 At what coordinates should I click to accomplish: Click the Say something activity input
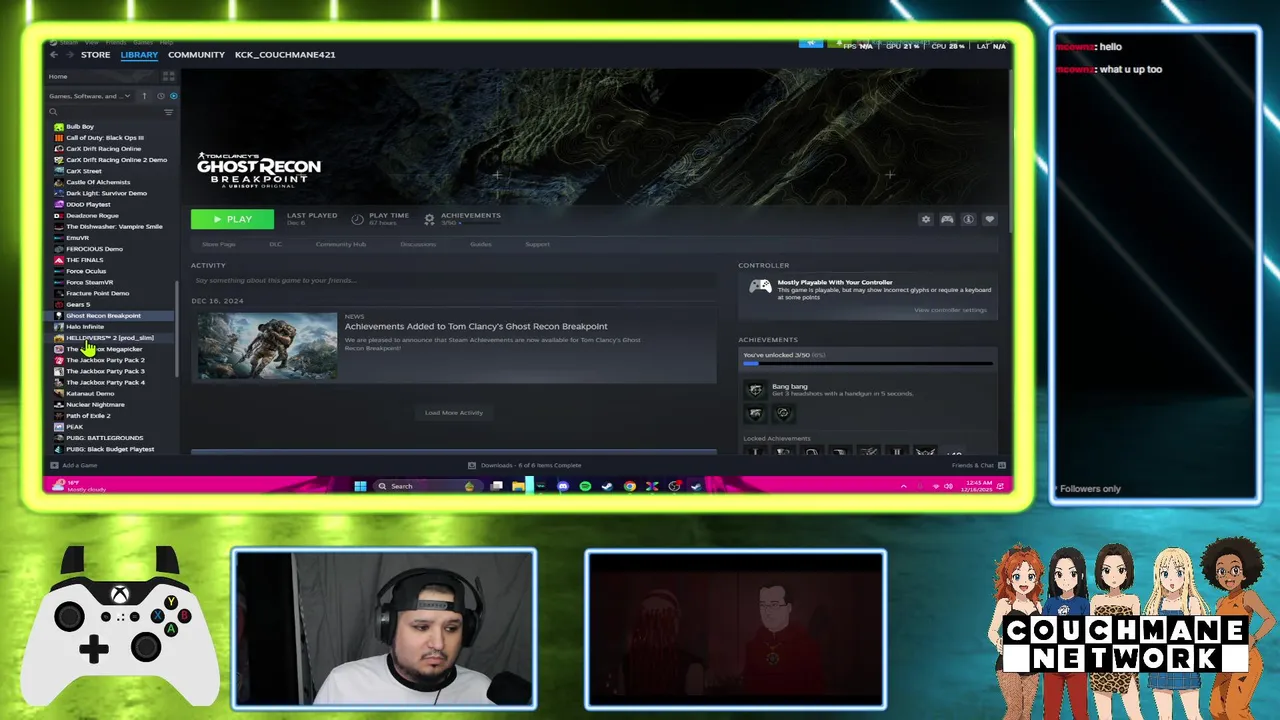click(x=454, y=281)
